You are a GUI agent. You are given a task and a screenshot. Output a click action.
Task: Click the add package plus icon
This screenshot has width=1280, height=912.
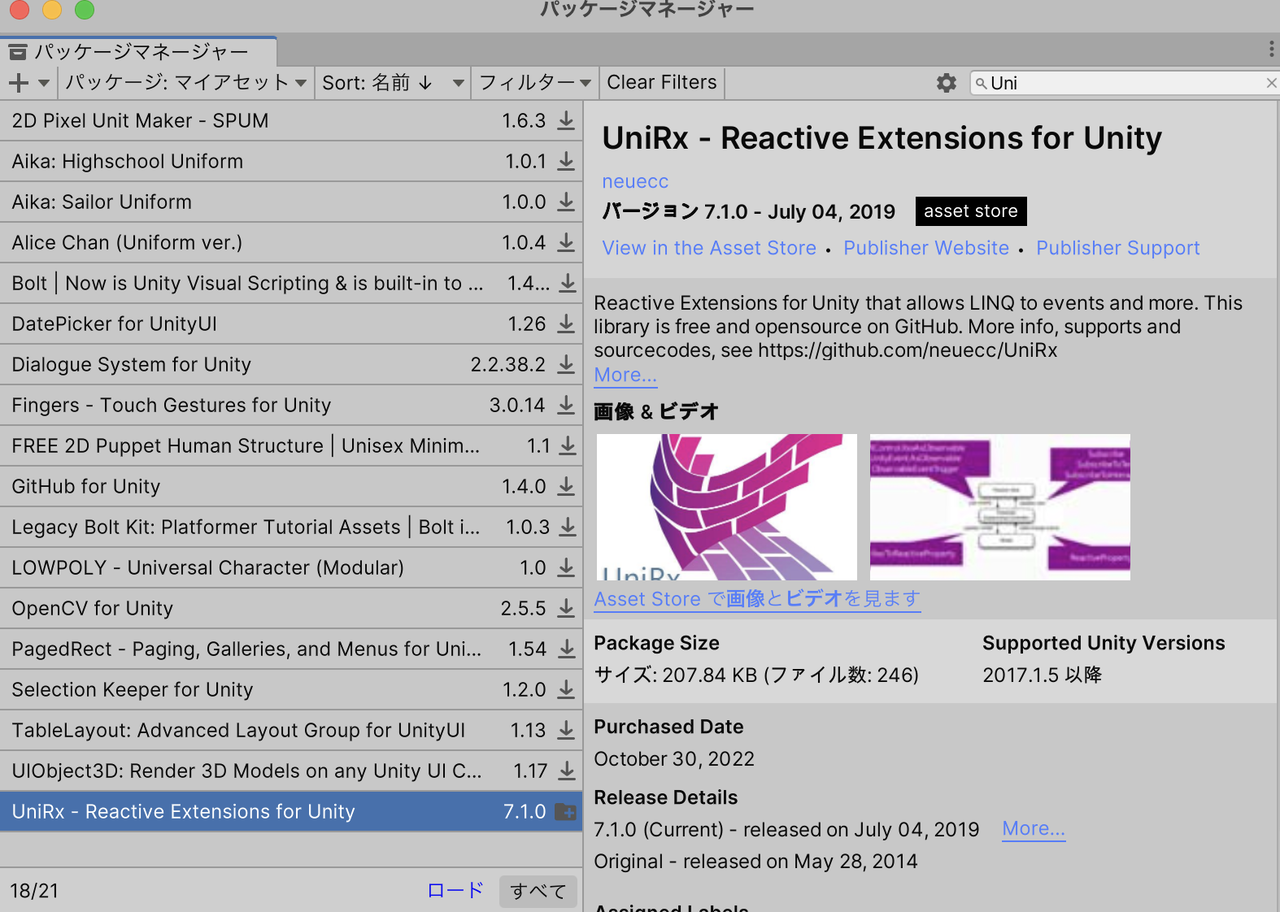(18, 83)
